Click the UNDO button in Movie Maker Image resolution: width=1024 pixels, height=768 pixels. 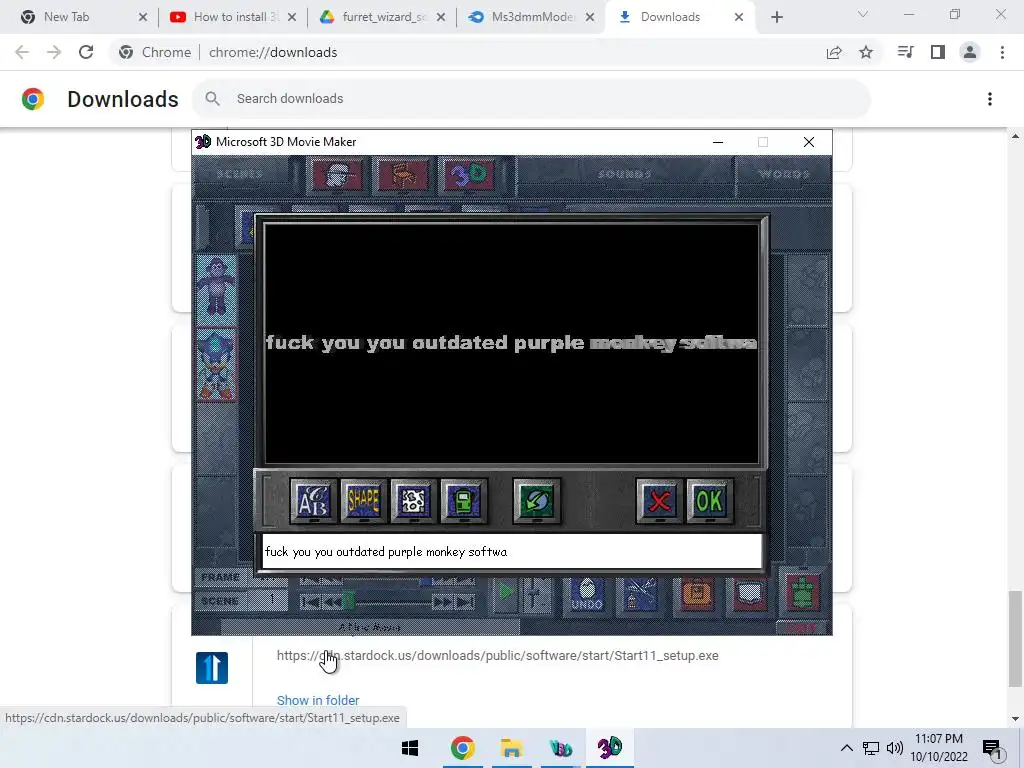[586, 594]
